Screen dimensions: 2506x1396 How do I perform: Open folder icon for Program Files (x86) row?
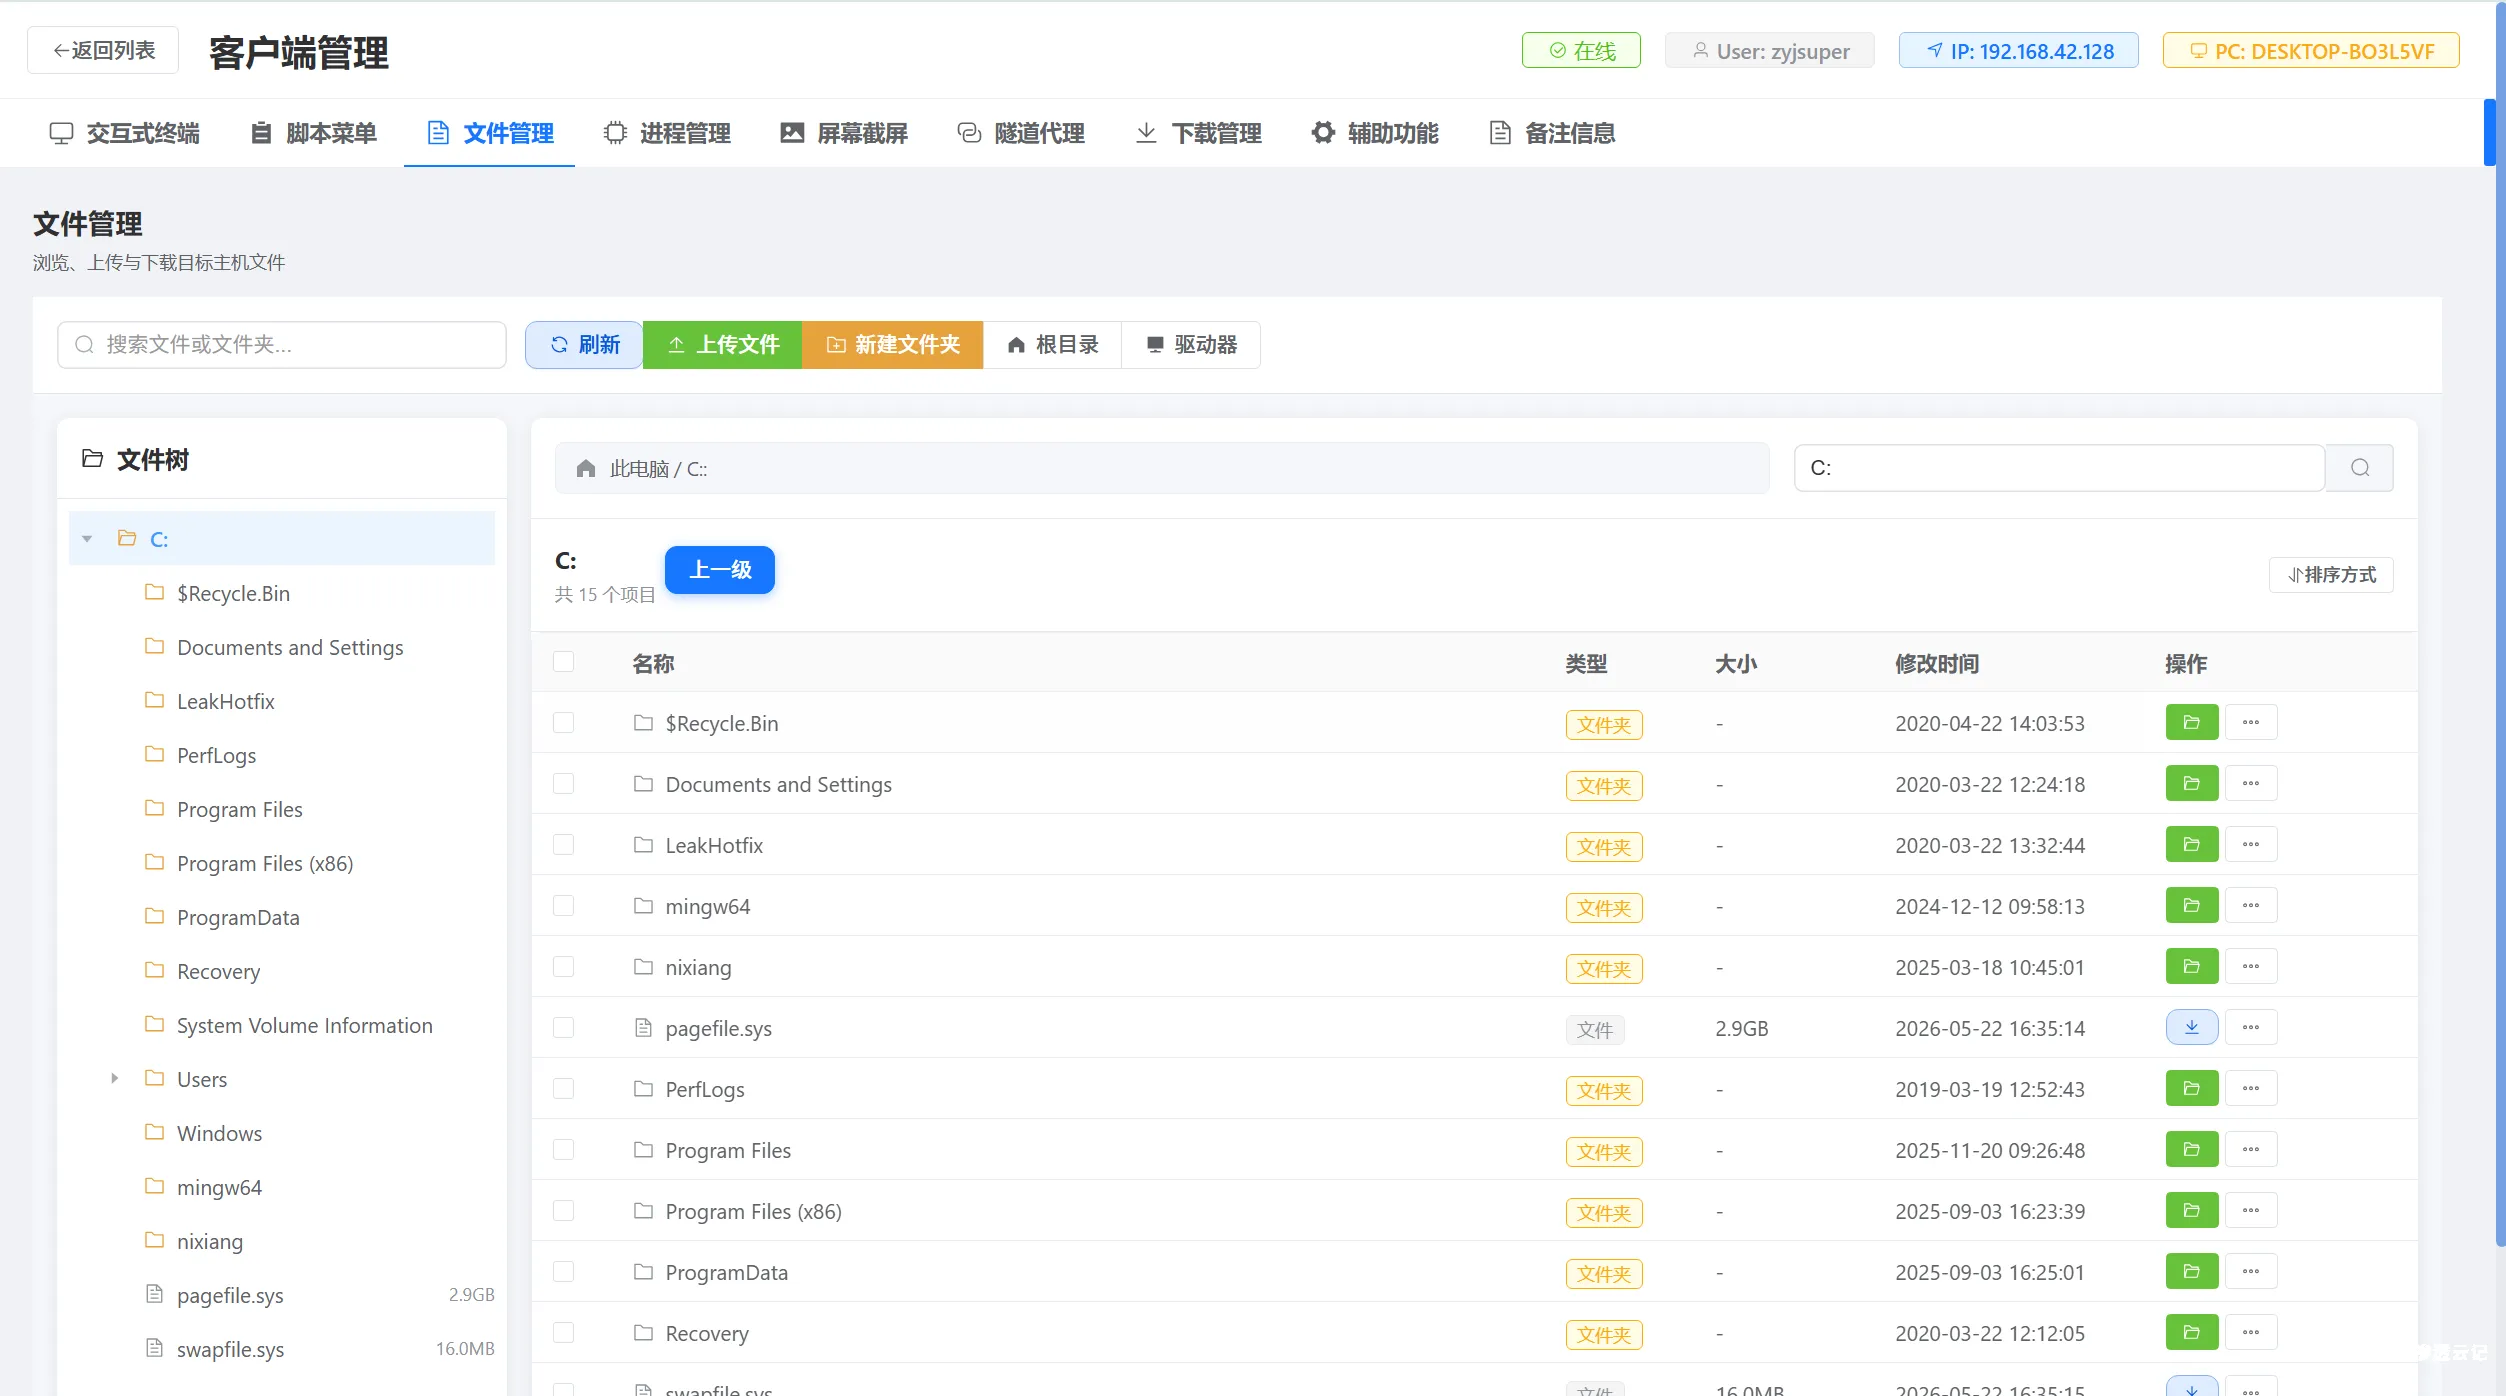2191,1210
